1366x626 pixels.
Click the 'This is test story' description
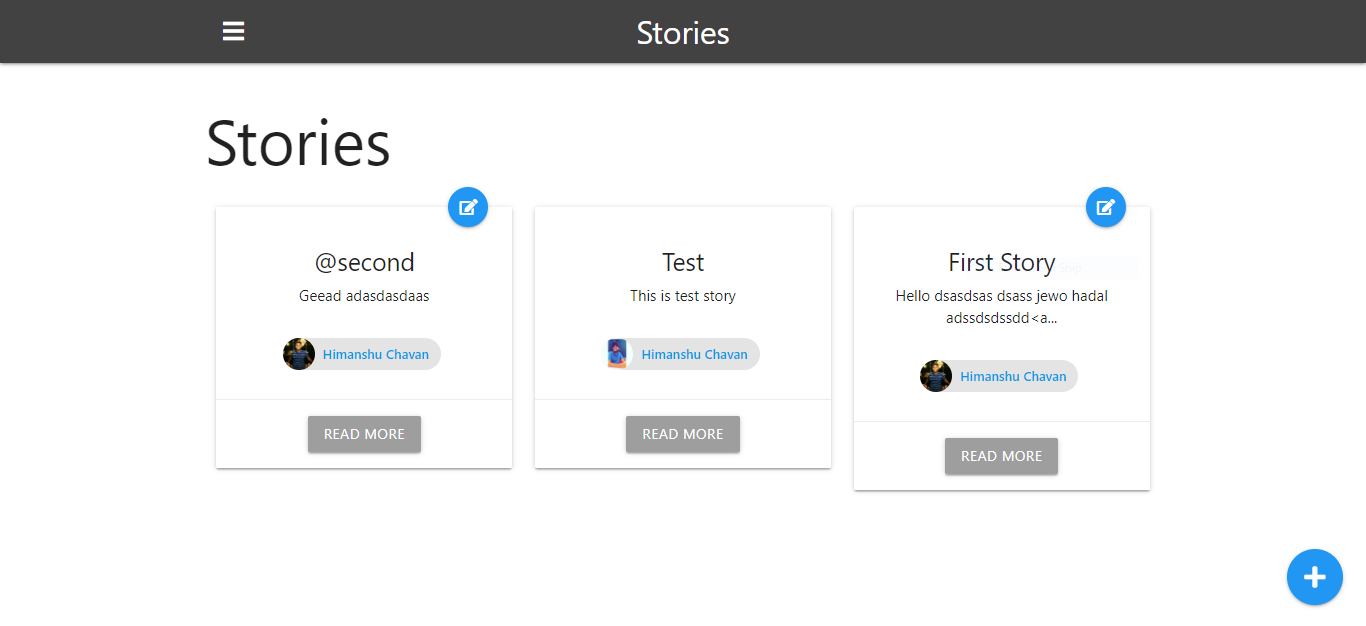683,296
